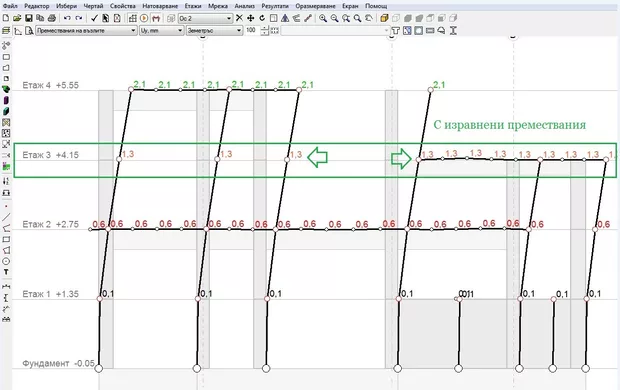
Task: Click the delete X icon
Action: (x=239, y=18)
